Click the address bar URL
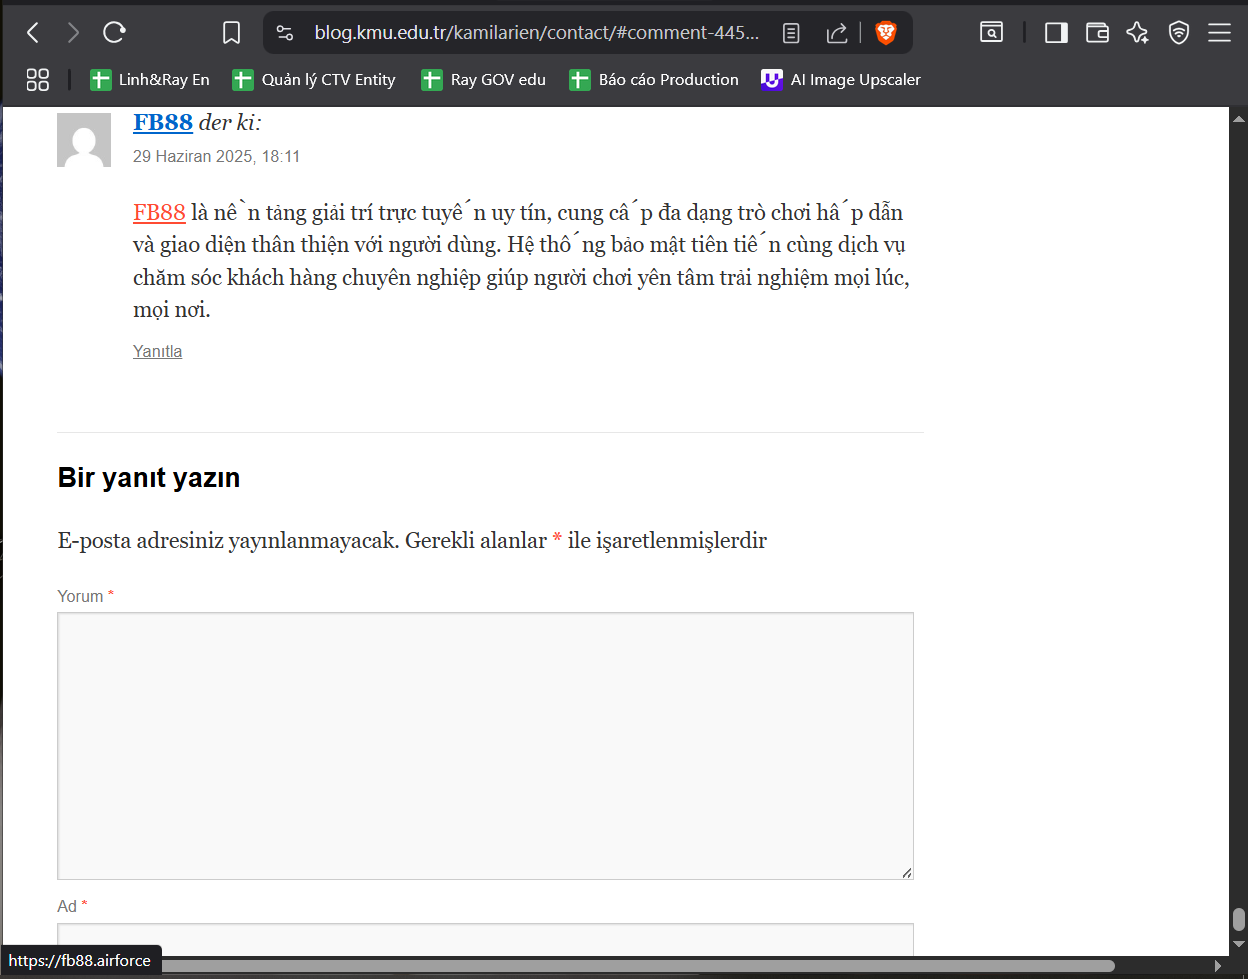 pyautogui.click(x=536, y=33)
